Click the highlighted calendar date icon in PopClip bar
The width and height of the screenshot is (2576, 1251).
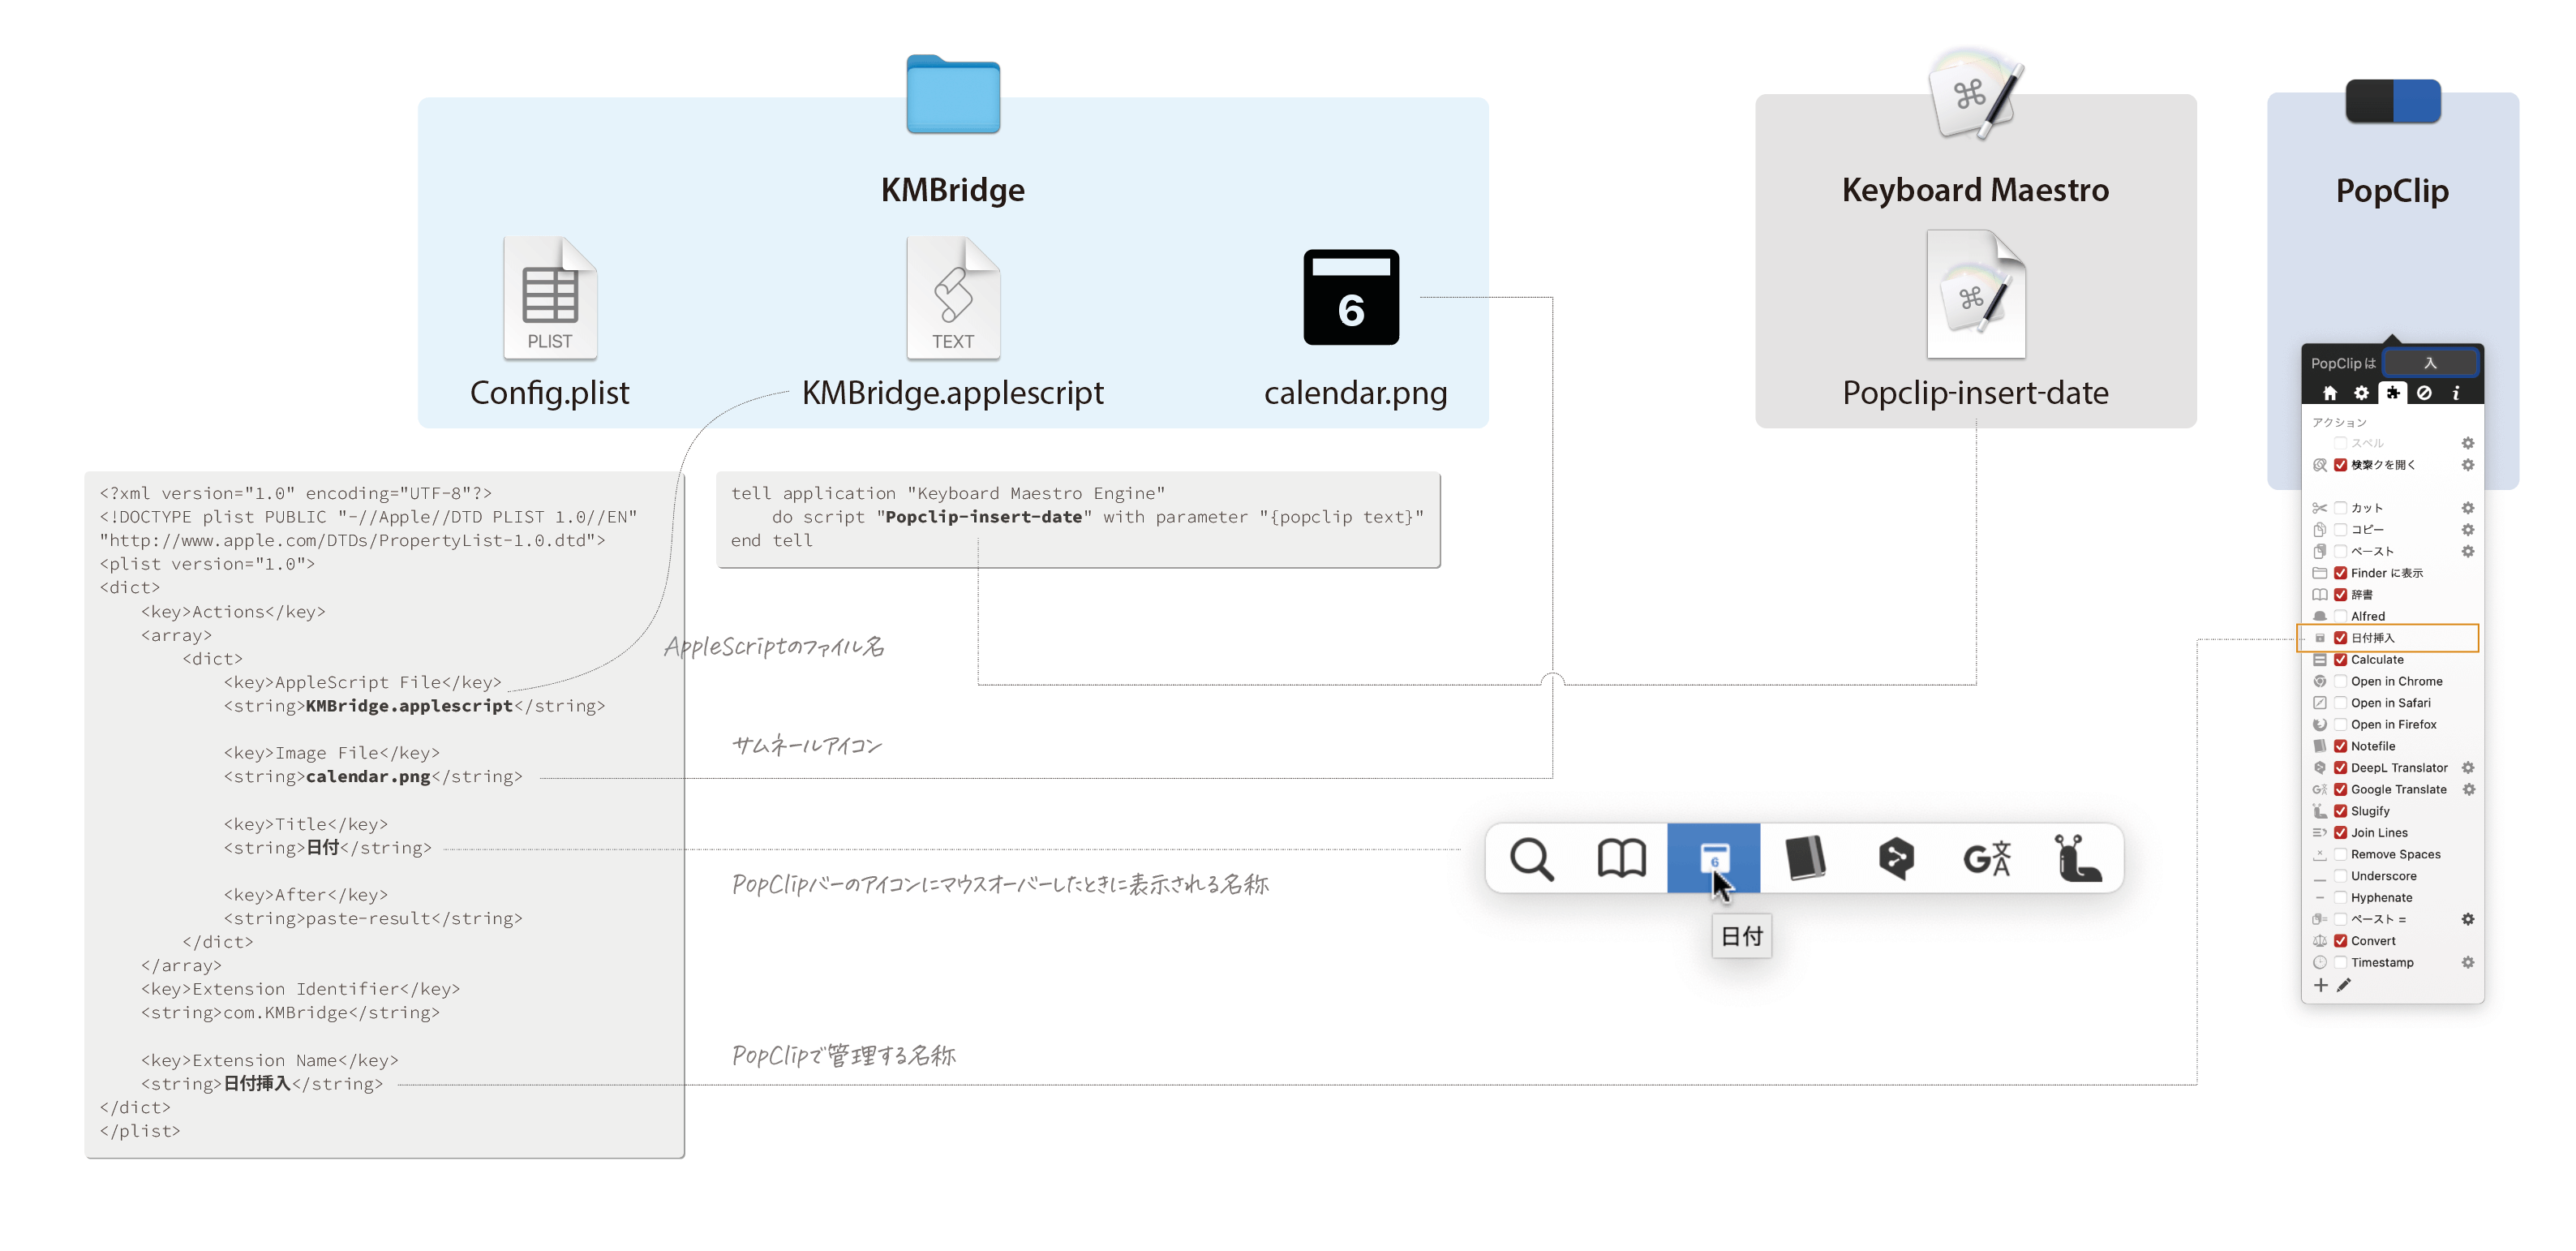1714,858
